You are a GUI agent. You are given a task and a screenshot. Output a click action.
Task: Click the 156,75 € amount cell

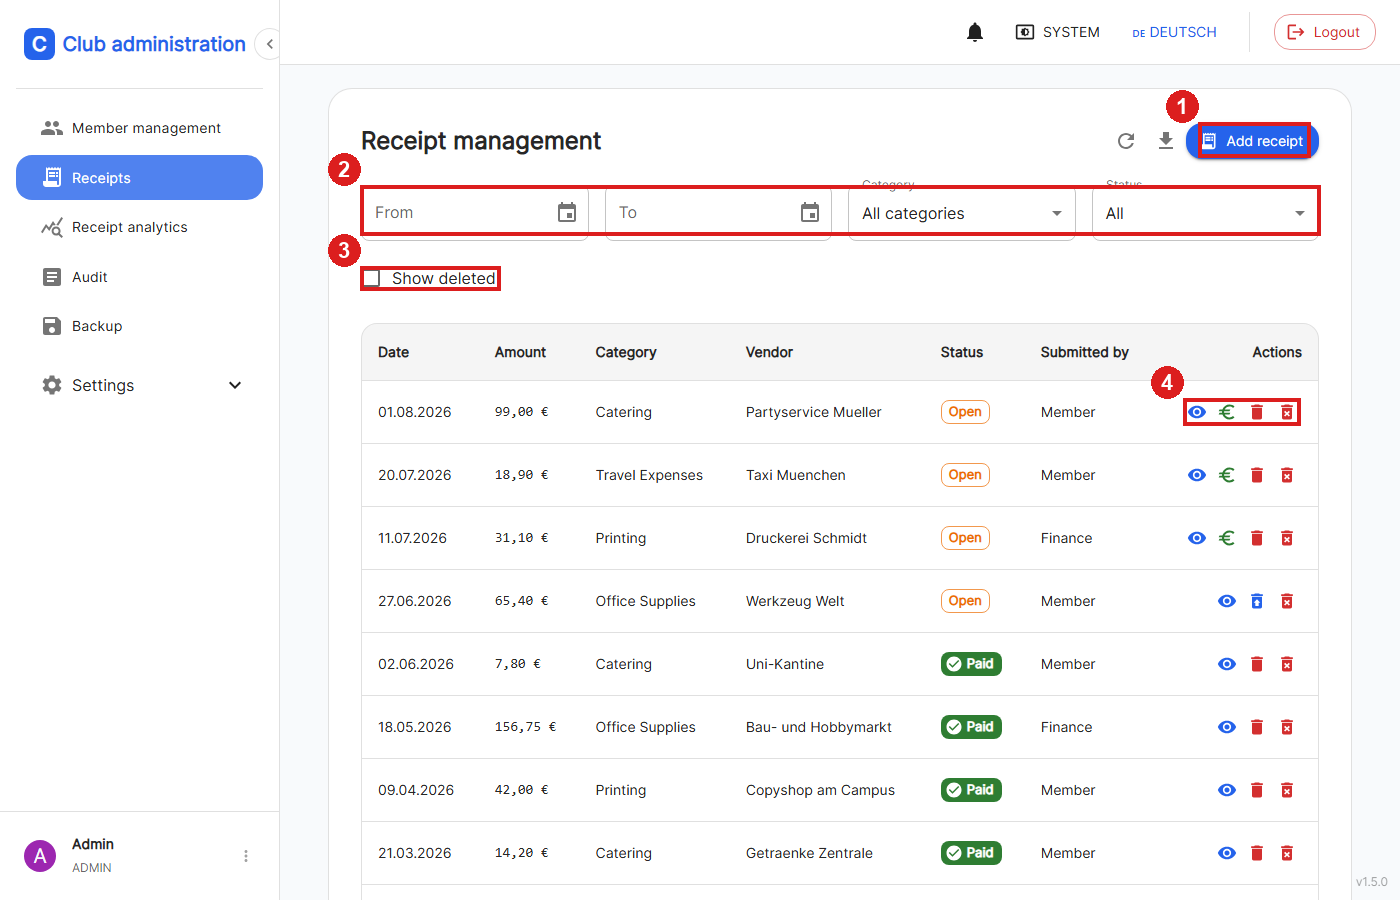(x=525, y=727)
